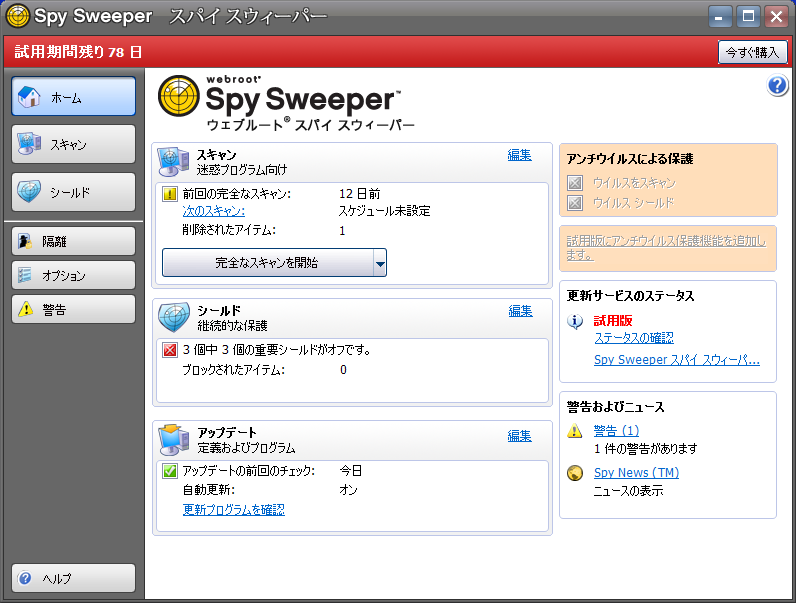Click 1 件の警告があります text

(646, 449)
